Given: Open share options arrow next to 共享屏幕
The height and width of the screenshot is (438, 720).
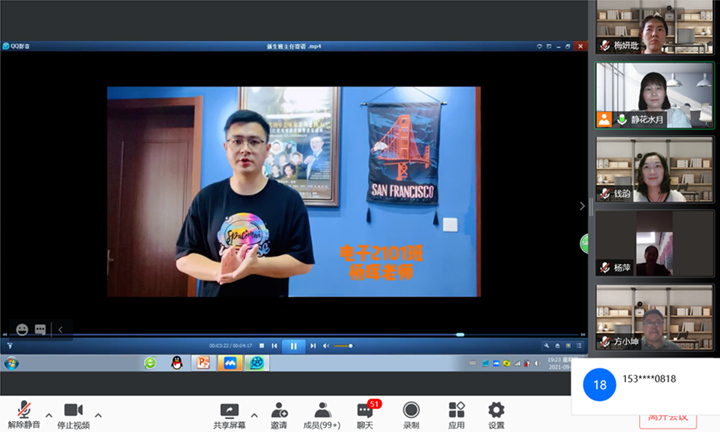Looking at the screenshot, I should 254,415.
